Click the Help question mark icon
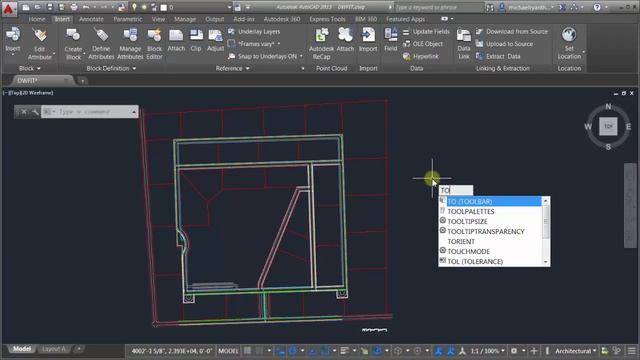 [597, 7]
